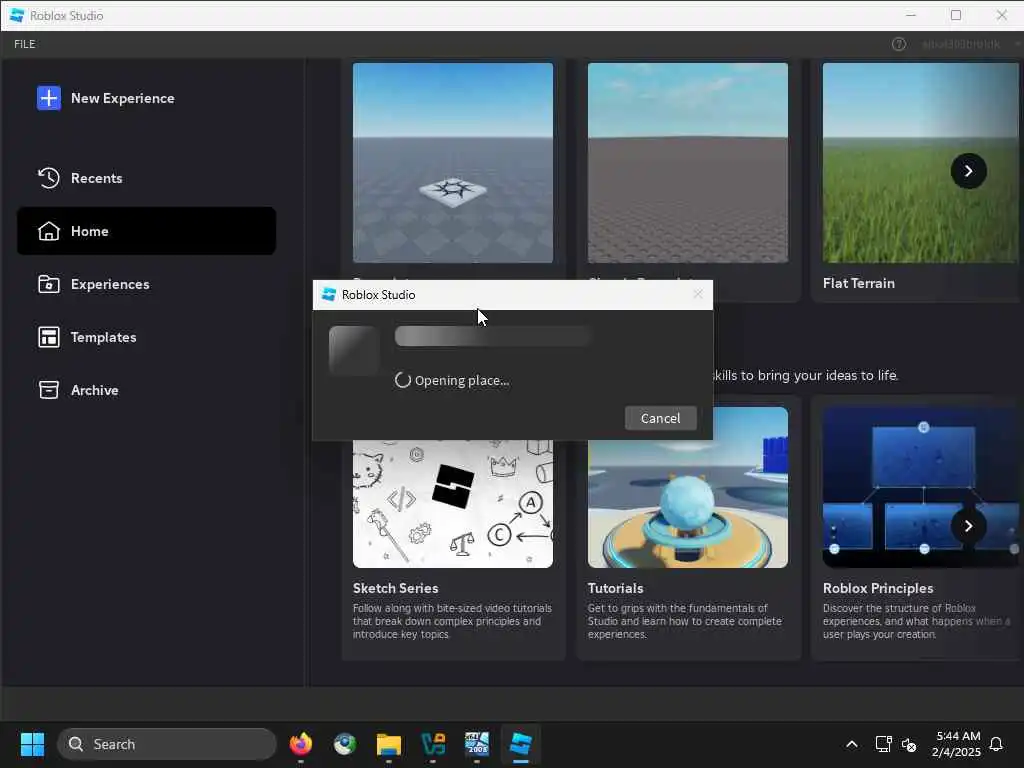Click the muted volume tray icon
The height and width of the screenshot is (768, 1024).
(908, 744)
